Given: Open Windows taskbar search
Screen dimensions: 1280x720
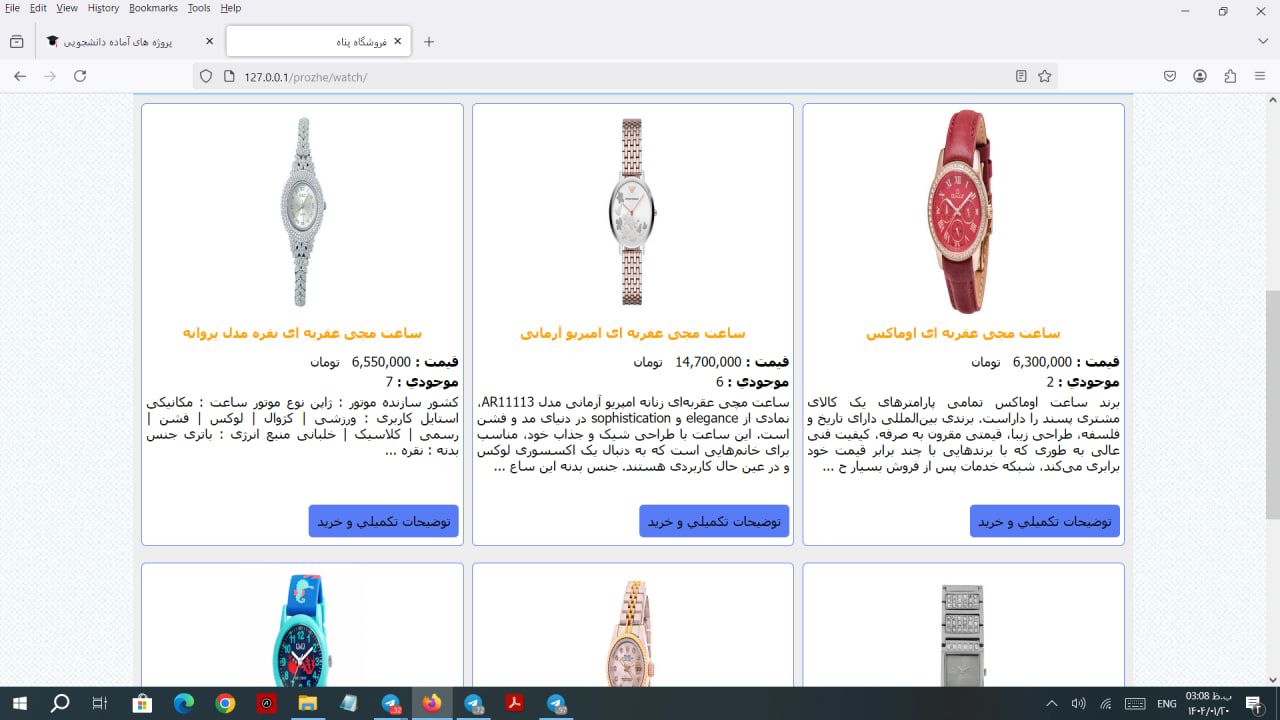Looking at the screenshot, I should pyautogui.click(x=60, y=704).
